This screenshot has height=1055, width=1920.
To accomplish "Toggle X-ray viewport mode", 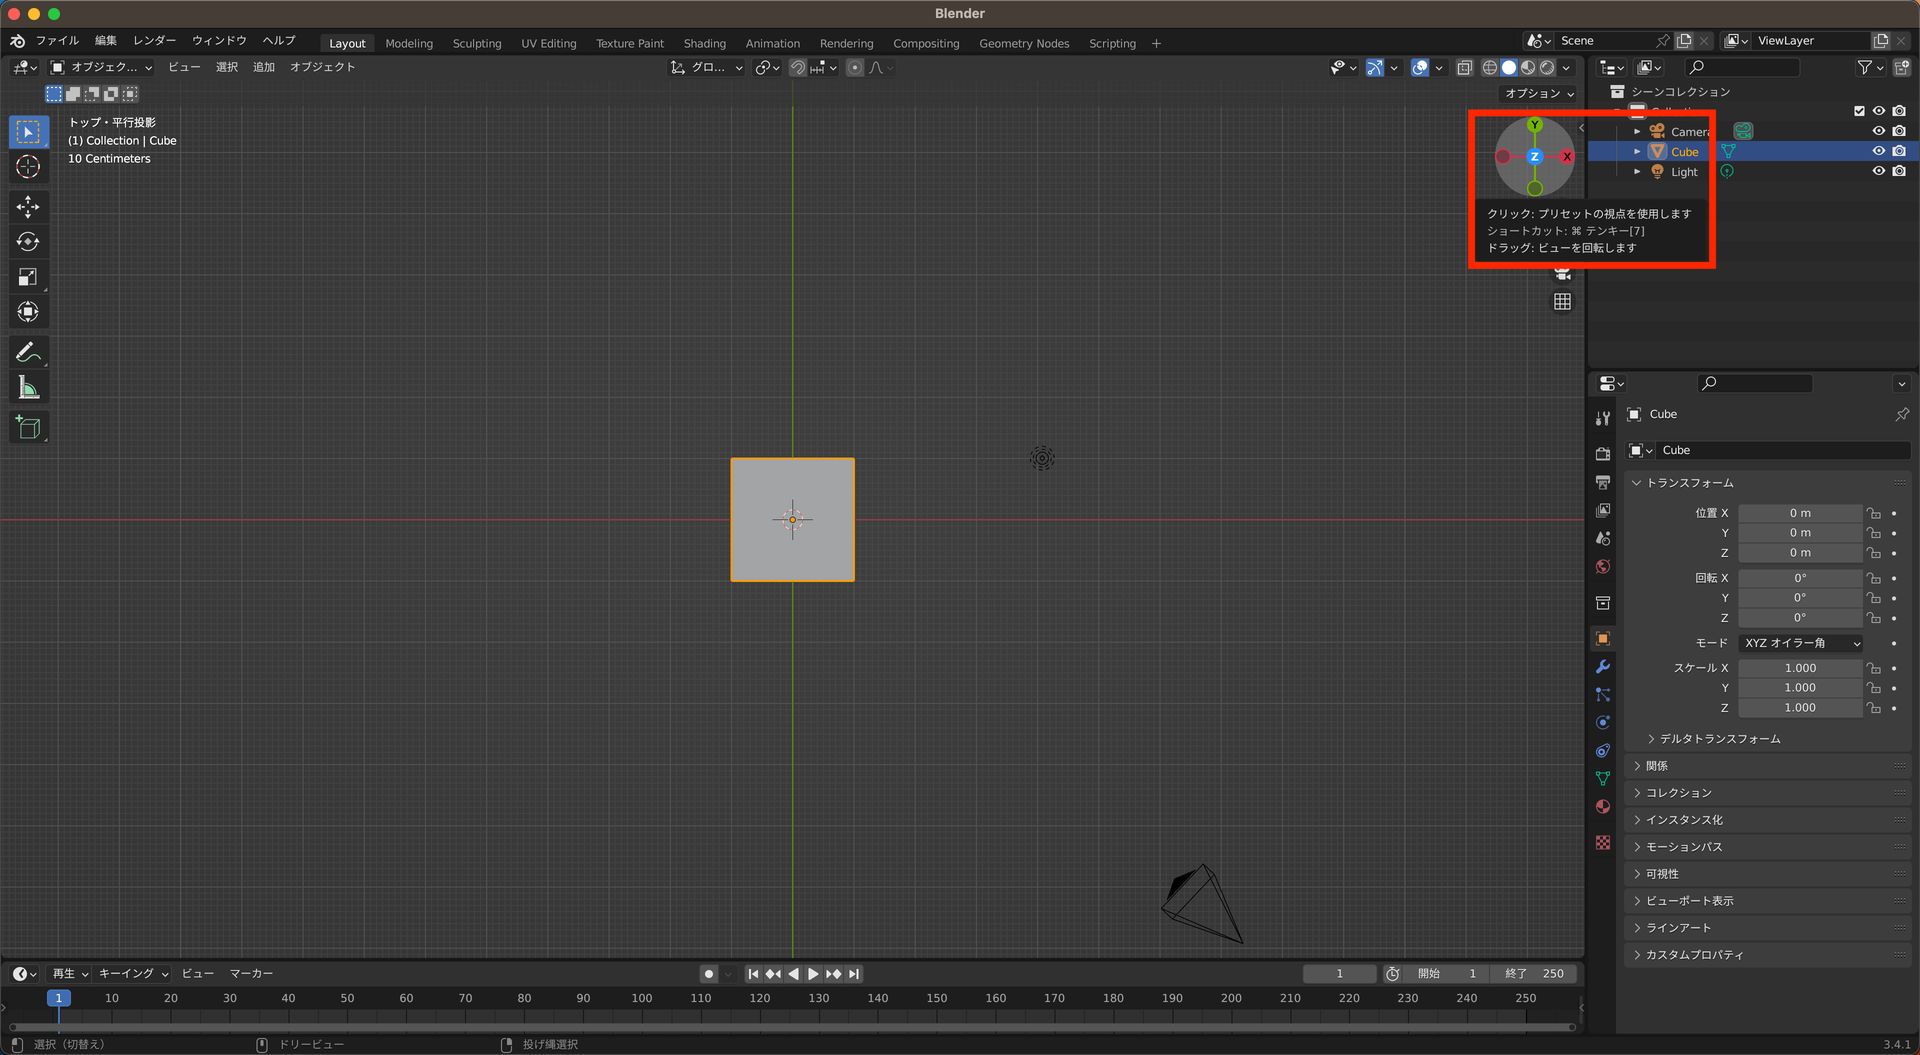I will tap(1465, 67).
